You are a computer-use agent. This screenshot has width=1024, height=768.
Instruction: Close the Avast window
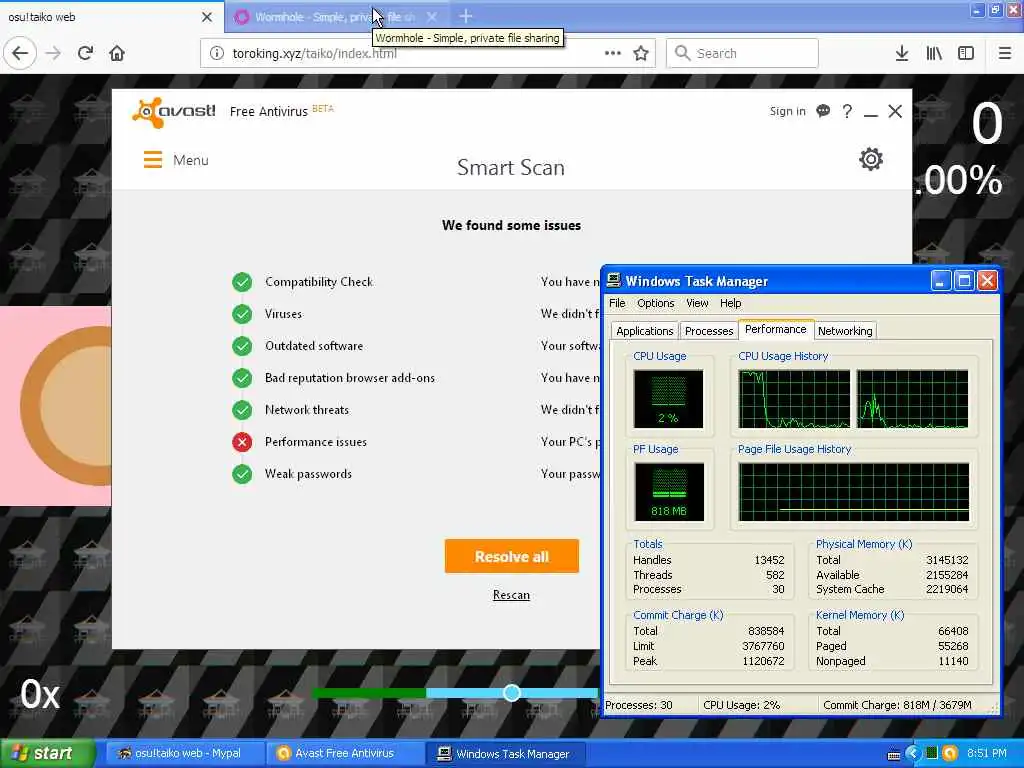(x=895, y=112)
